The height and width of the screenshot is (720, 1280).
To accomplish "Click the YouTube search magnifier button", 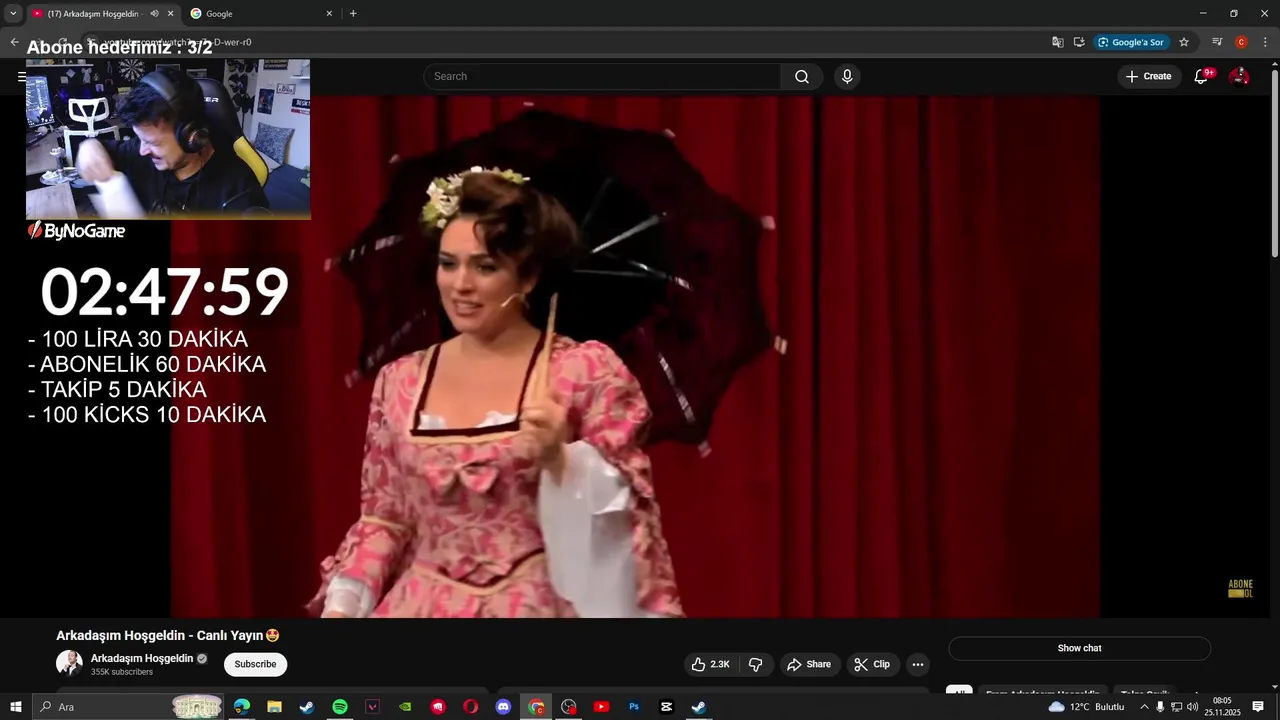I will pyautogui.click(x=802, y=77).
